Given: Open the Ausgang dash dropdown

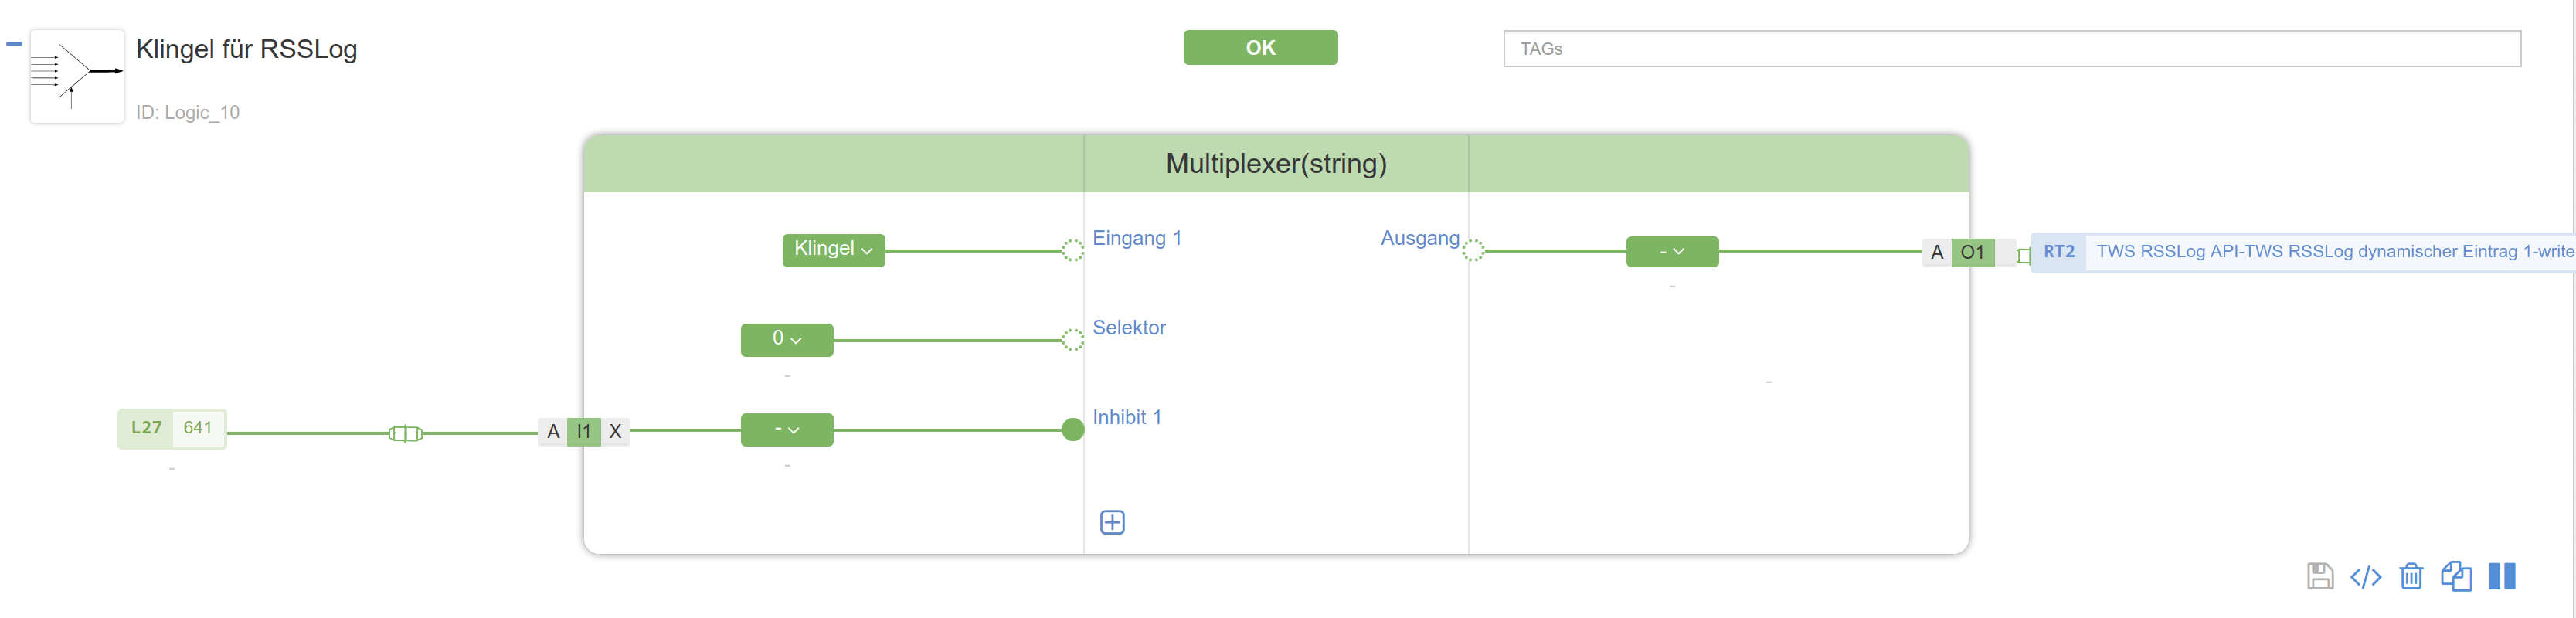Looking at the screenshot, I should (x=1672, y=251).
